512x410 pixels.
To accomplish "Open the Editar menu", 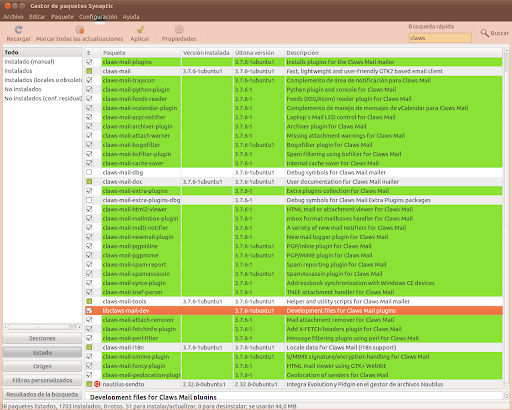I will [x=37, y=17].
